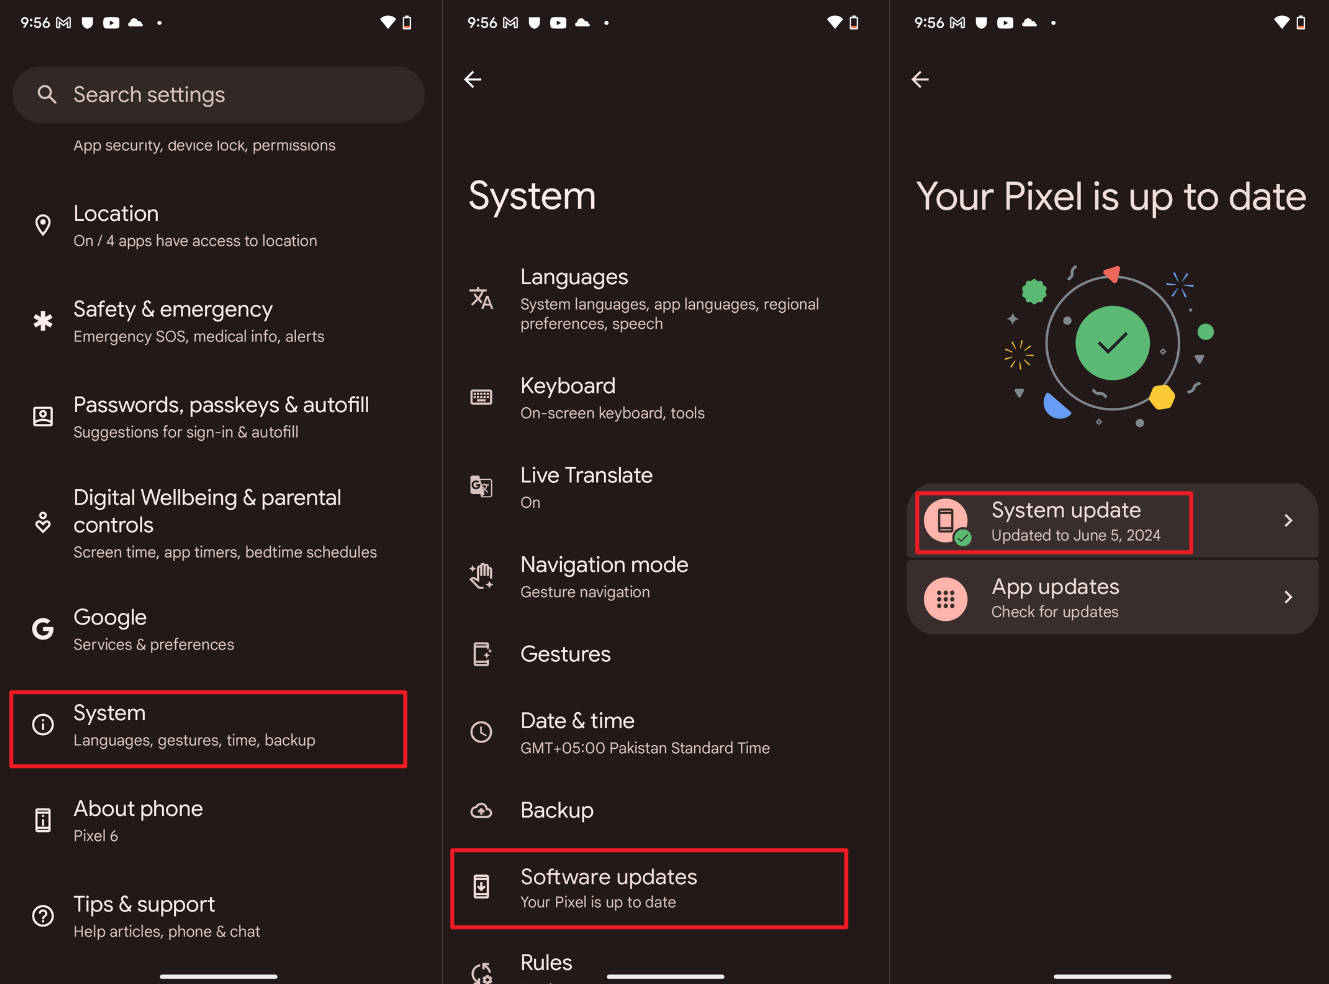1329x984 pixels.
Task: Click the "Pixel 6" text
Action: point(96,836)
